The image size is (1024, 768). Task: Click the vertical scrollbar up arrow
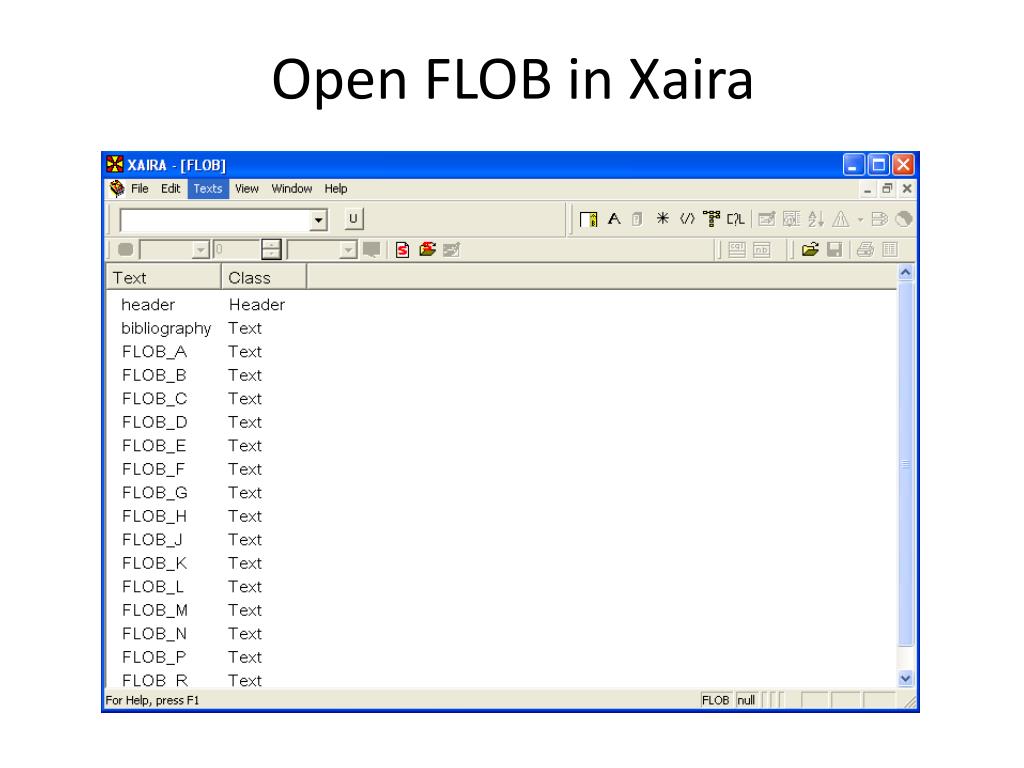click(905, 272)
